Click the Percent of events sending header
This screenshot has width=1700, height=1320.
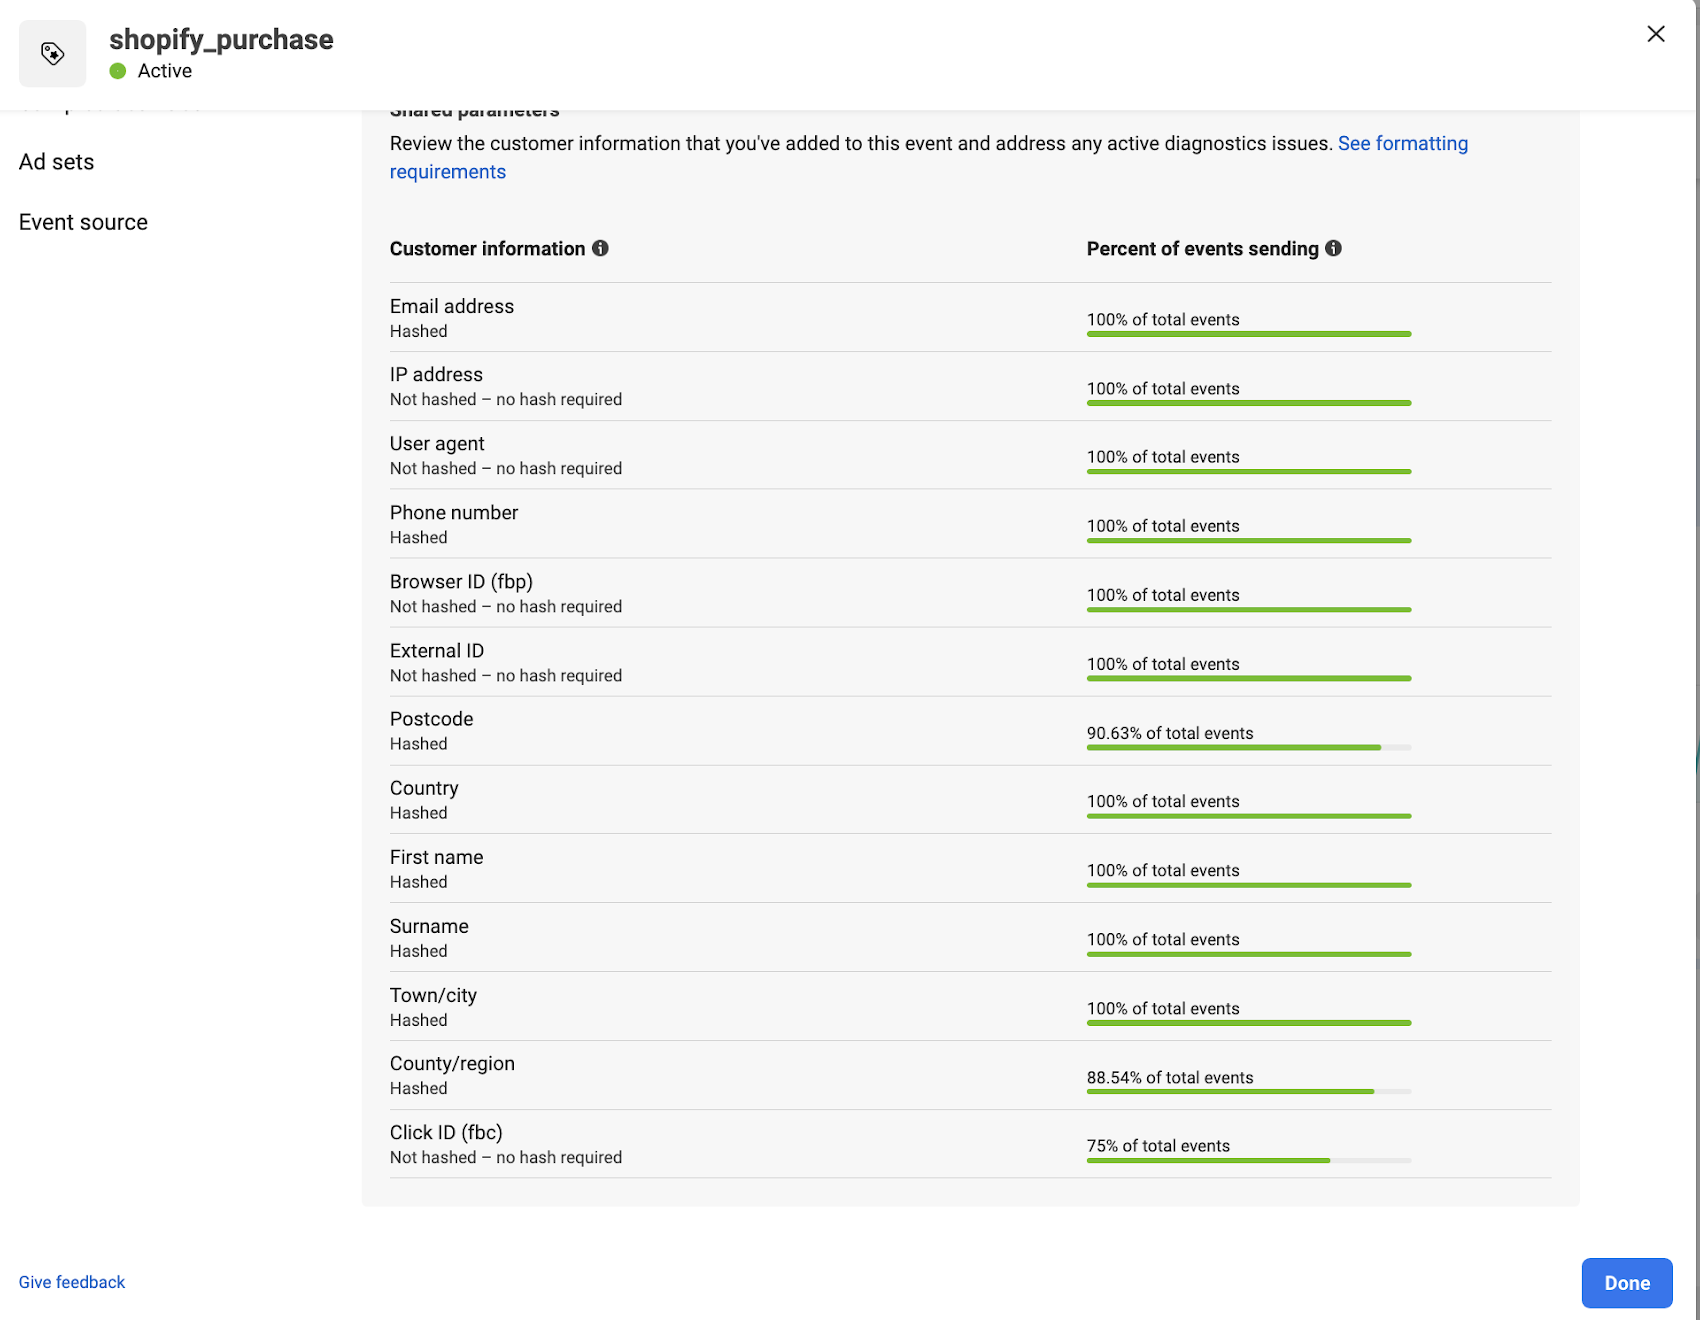point(1202,249)
